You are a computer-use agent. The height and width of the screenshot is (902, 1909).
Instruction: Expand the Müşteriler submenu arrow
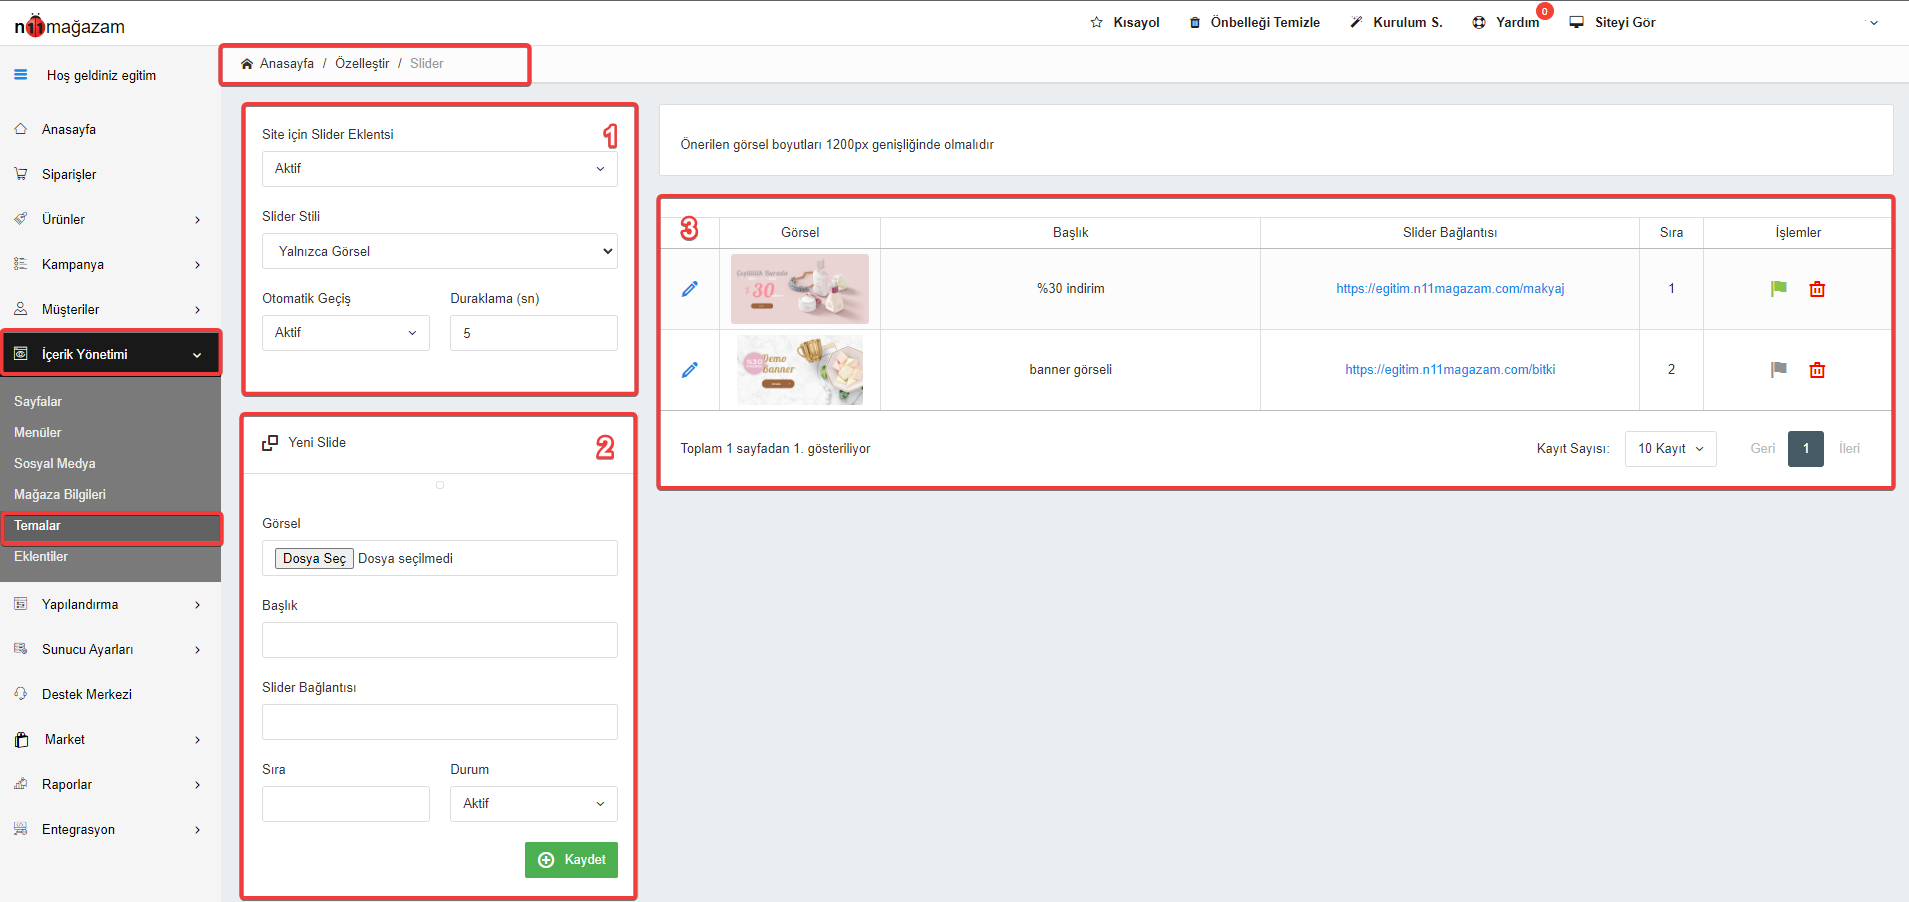[x=198, y=310]
